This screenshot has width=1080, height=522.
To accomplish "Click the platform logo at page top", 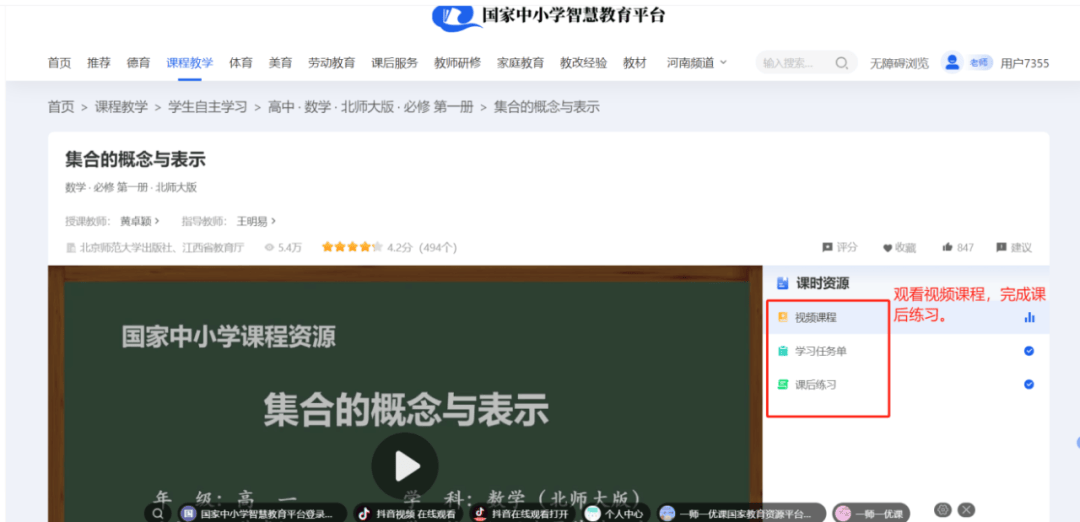I will point(549,16).
